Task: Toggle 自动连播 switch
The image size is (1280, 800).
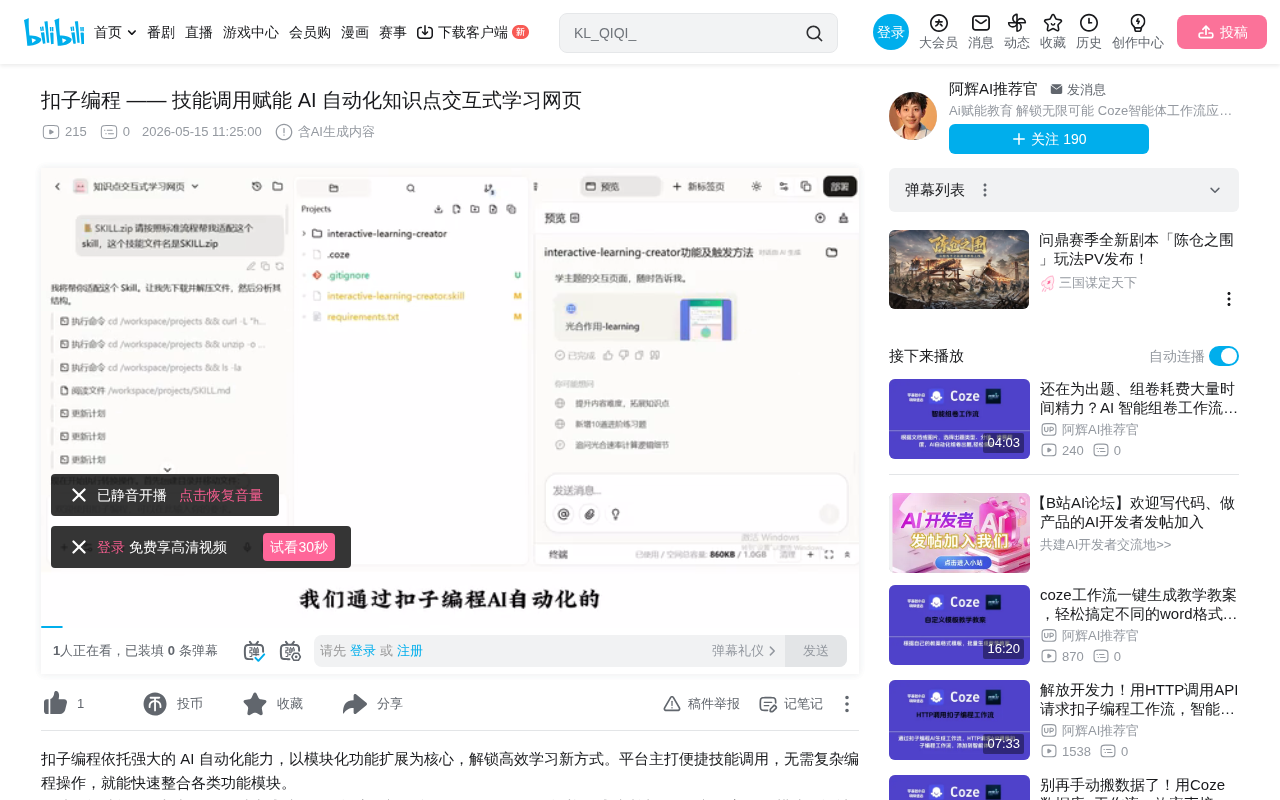Action: click(x=1224, y=356)
